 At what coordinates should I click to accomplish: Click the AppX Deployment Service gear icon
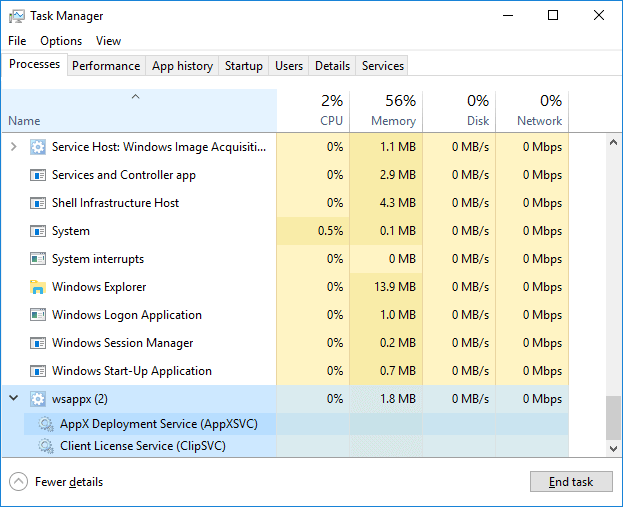click(46, 424)
